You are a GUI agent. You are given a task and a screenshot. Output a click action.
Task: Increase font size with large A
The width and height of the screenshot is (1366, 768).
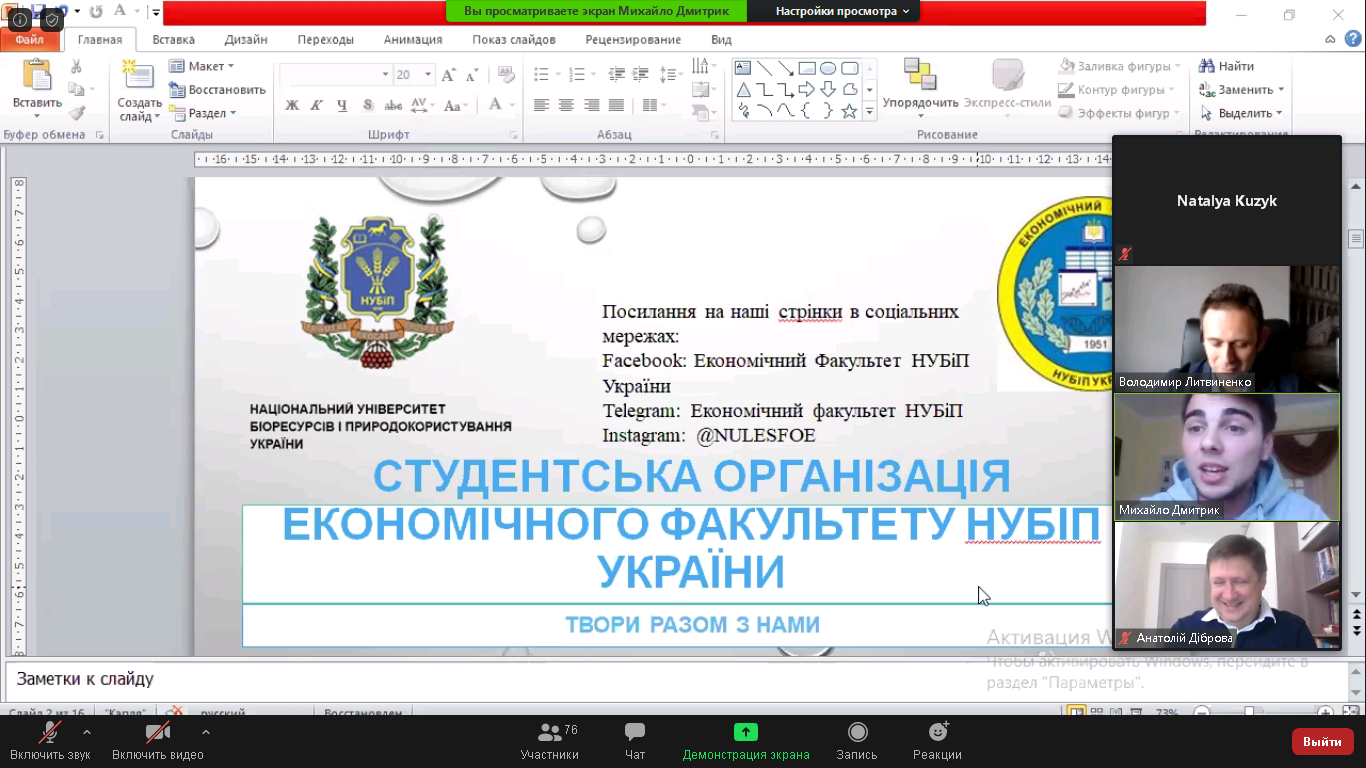click(x=448, y=75)
